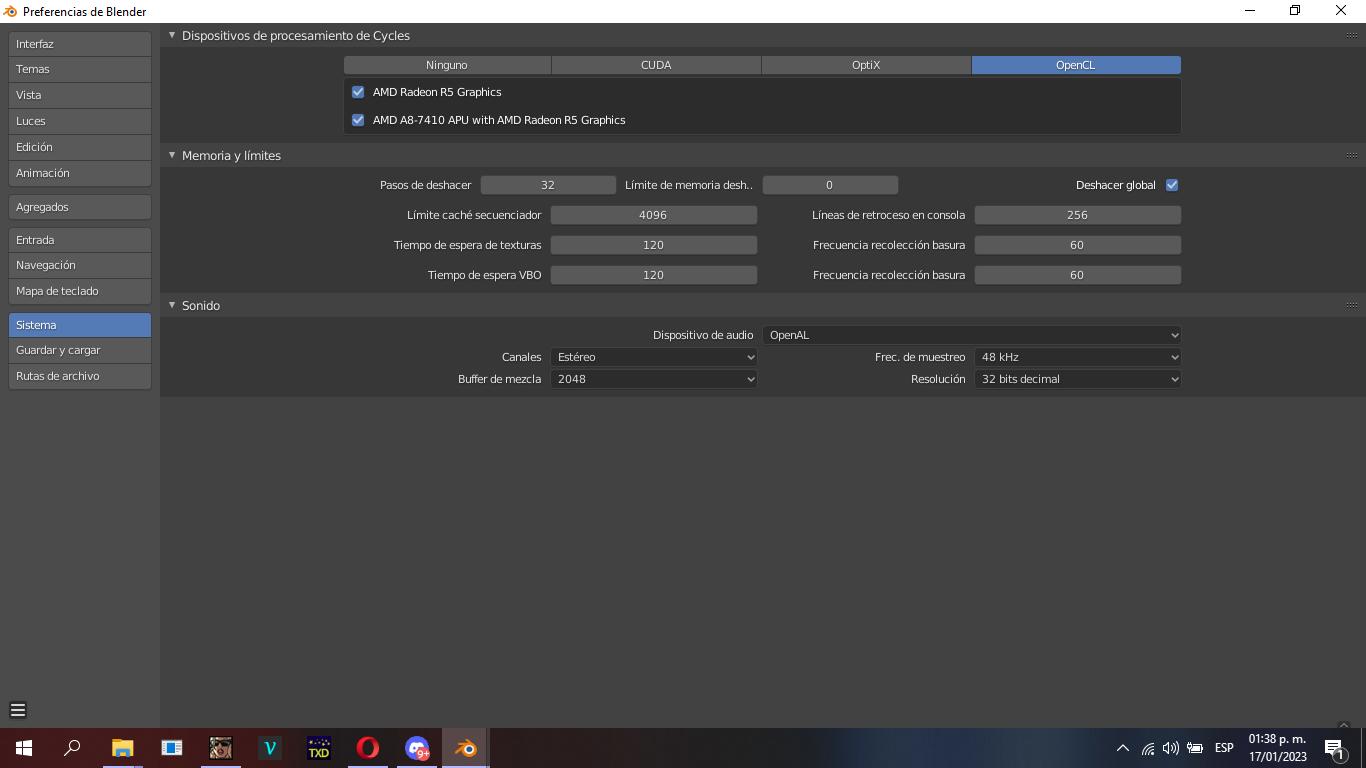Open the Canales dropdown showing Estéreo
Viewport: 1366px width, 768px height.
pyautogui.click(x=654, y=357)
